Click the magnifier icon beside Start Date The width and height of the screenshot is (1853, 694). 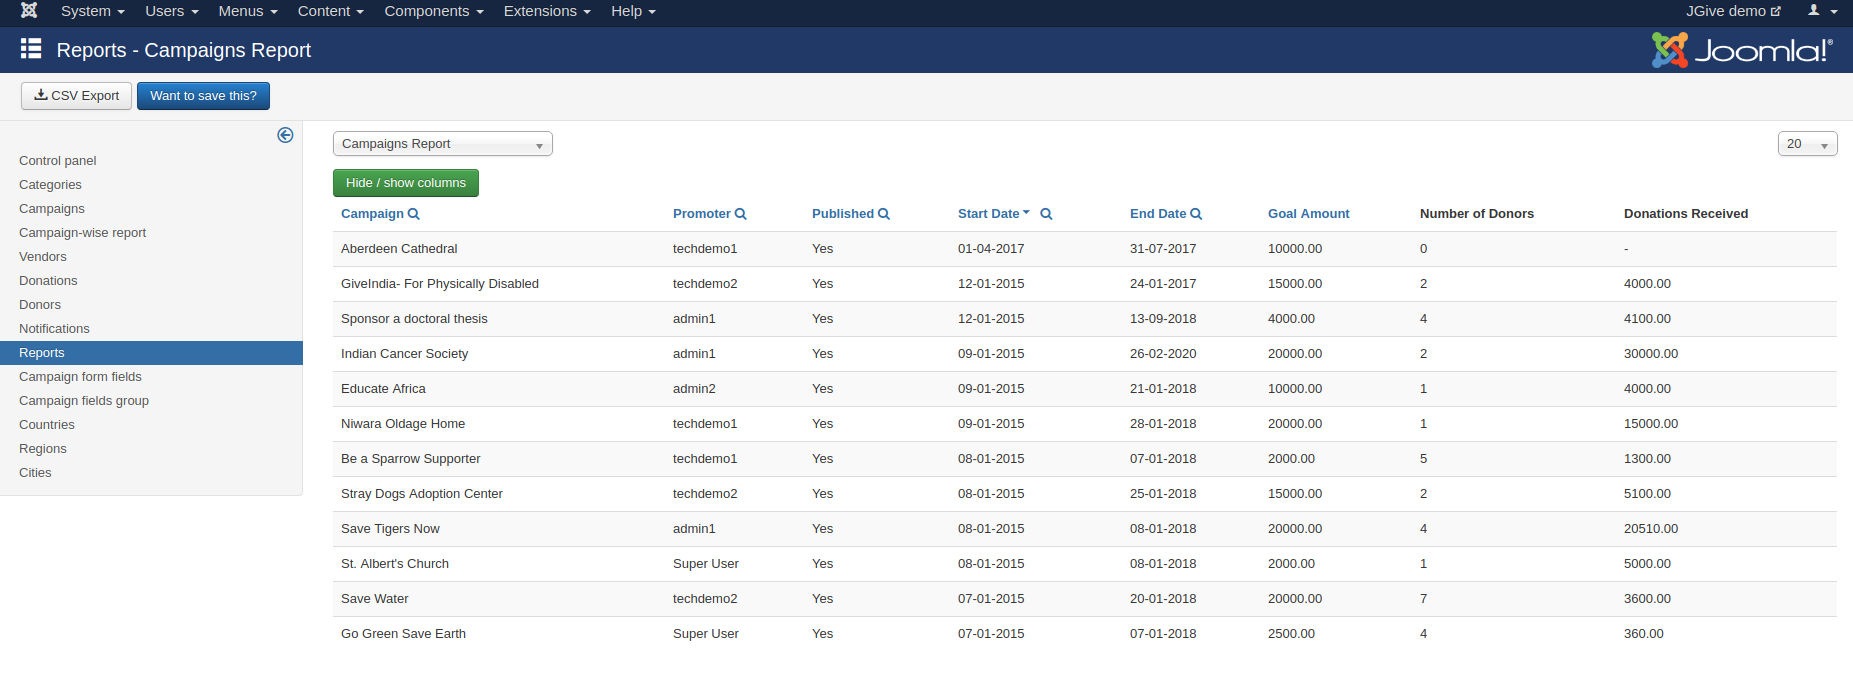point(1046,214)
